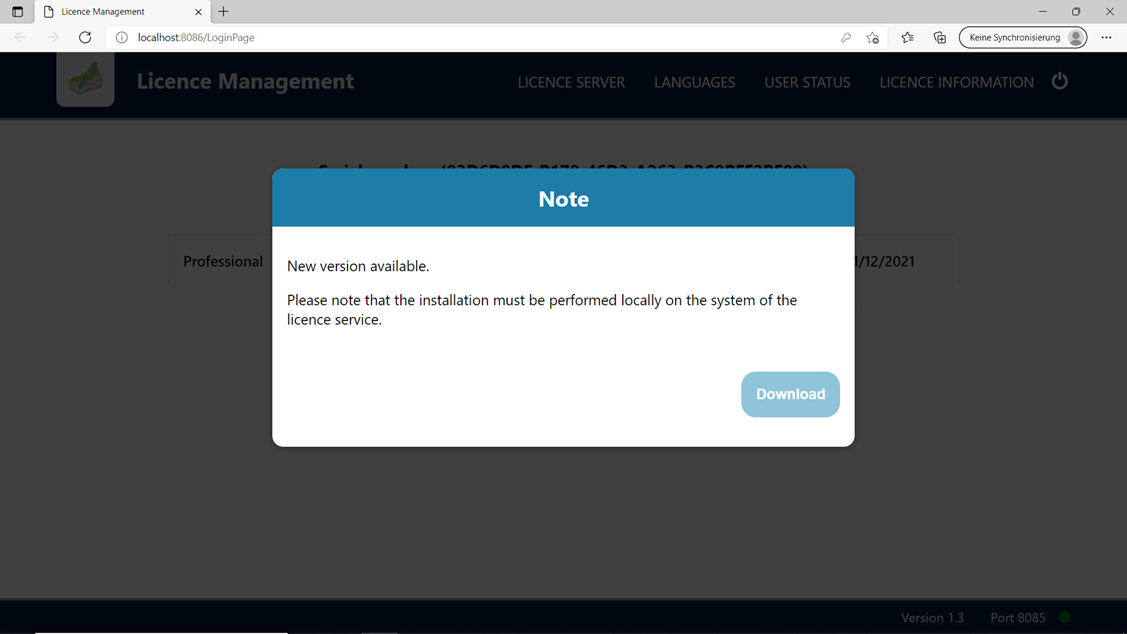Click the green port status indicator
1127x634 pixels.
(1065, 617)
